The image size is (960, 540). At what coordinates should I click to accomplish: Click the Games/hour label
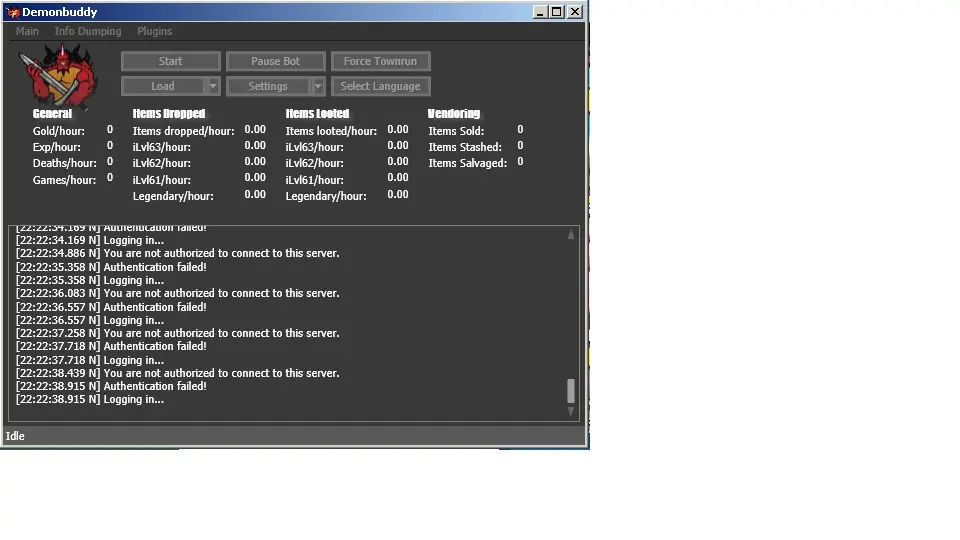[x=64, y=180]
